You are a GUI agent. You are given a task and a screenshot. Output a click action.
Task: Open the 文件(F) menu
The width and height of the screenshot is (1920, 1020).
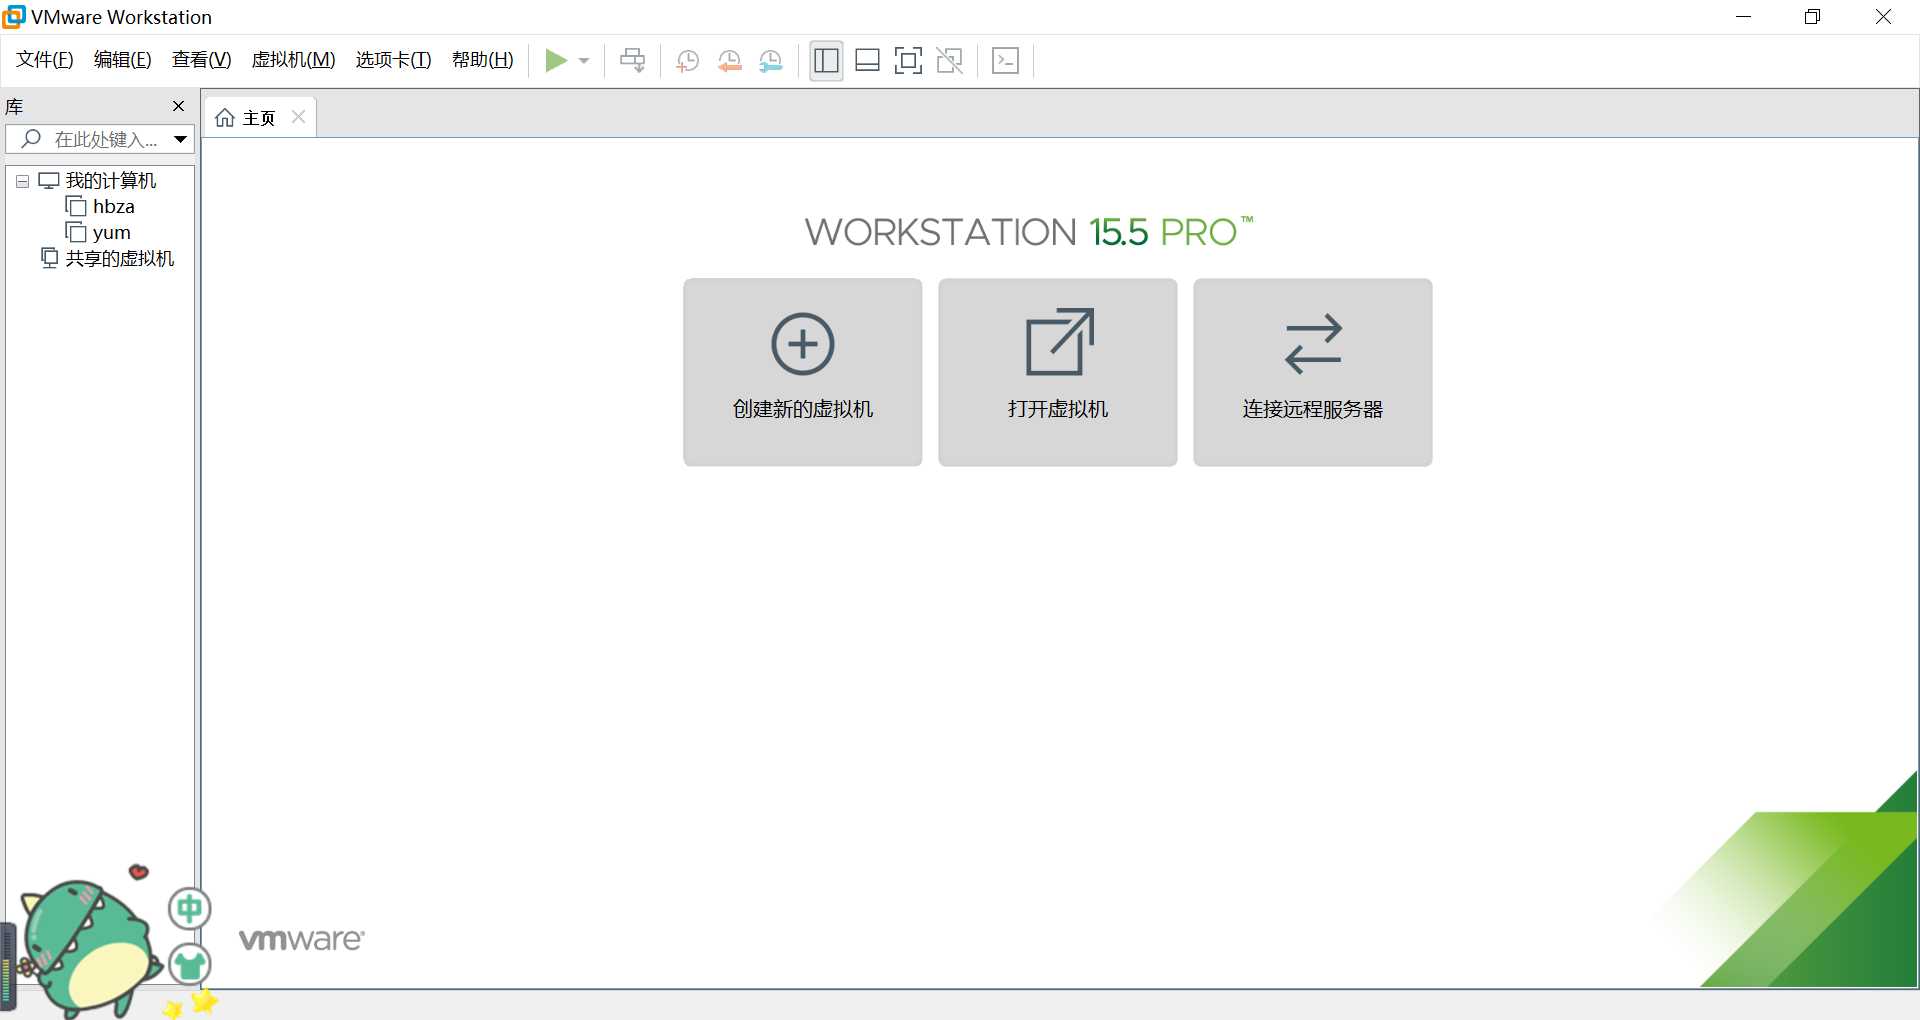[45, 60]
